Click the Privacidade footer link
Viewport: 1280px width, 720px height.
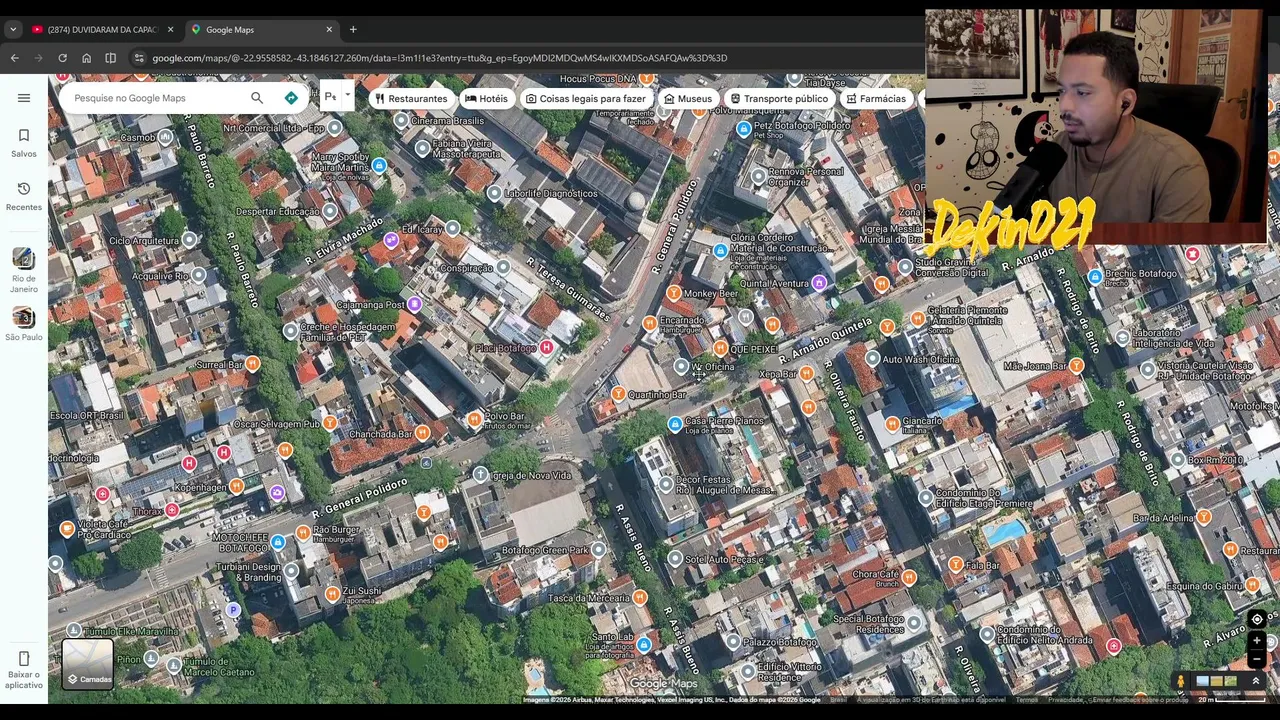(x=1065, y=700)
